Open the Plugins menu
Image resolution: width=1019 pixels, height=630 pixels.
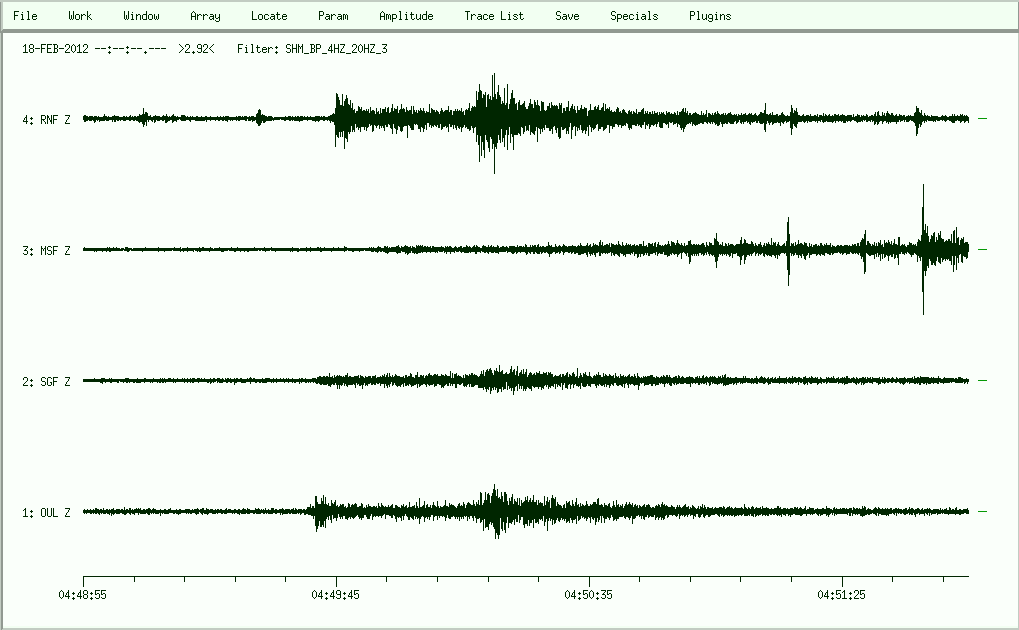point(710,16)
